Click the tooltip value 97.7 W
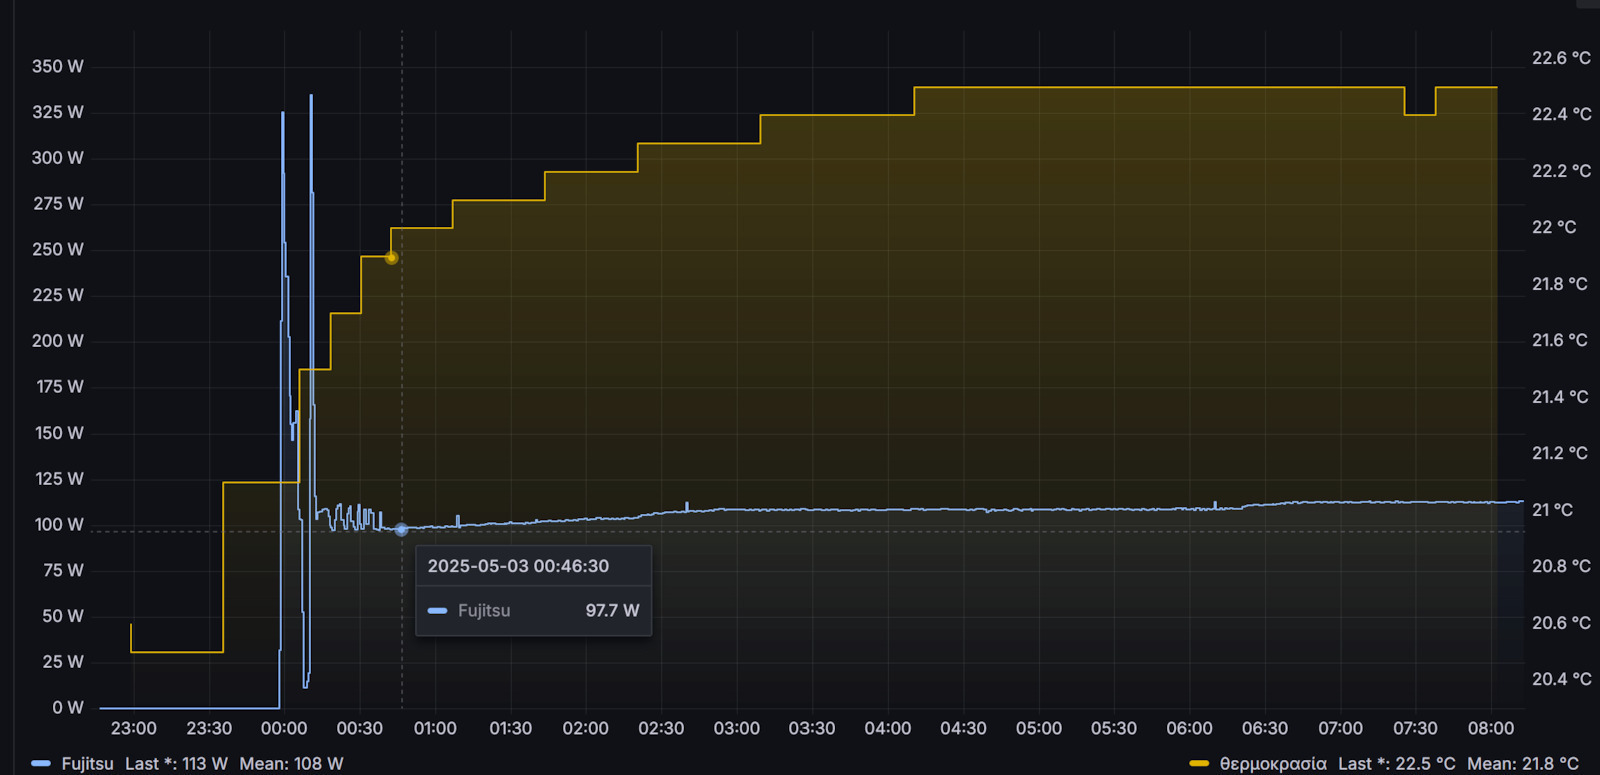Image resolution: width=1600 pixels, height=775 pixels. coord(612,610)
